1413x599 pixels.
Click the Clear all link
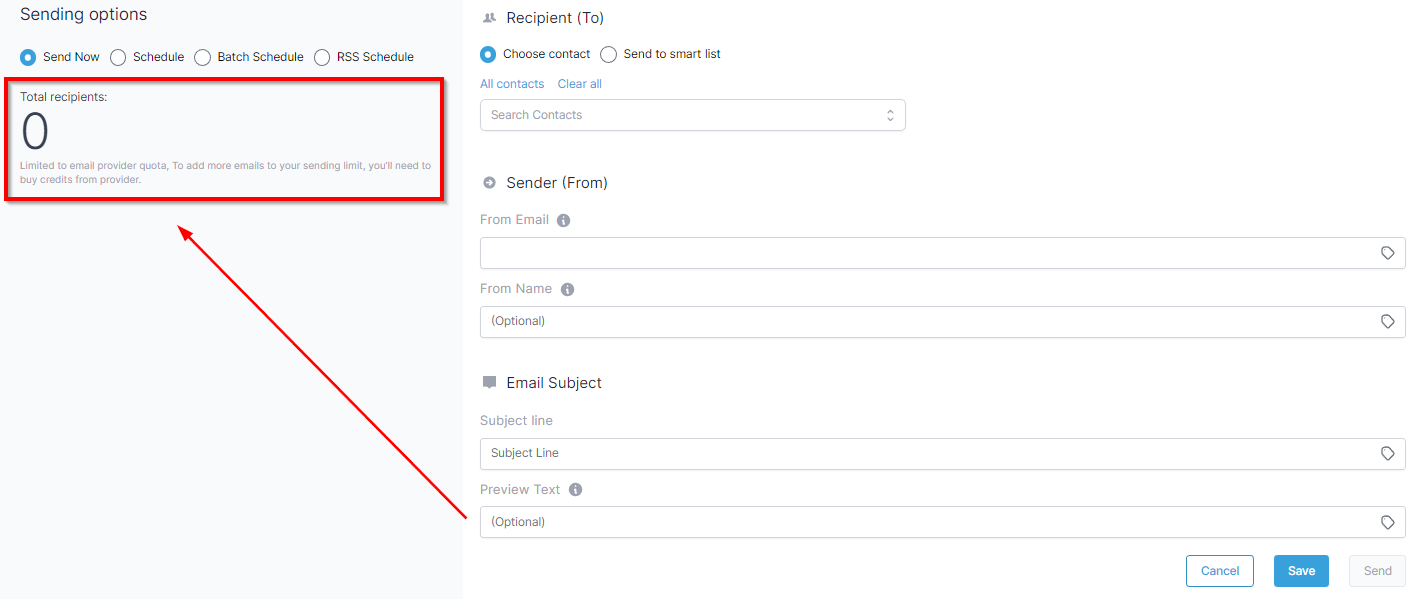(580, 84)
